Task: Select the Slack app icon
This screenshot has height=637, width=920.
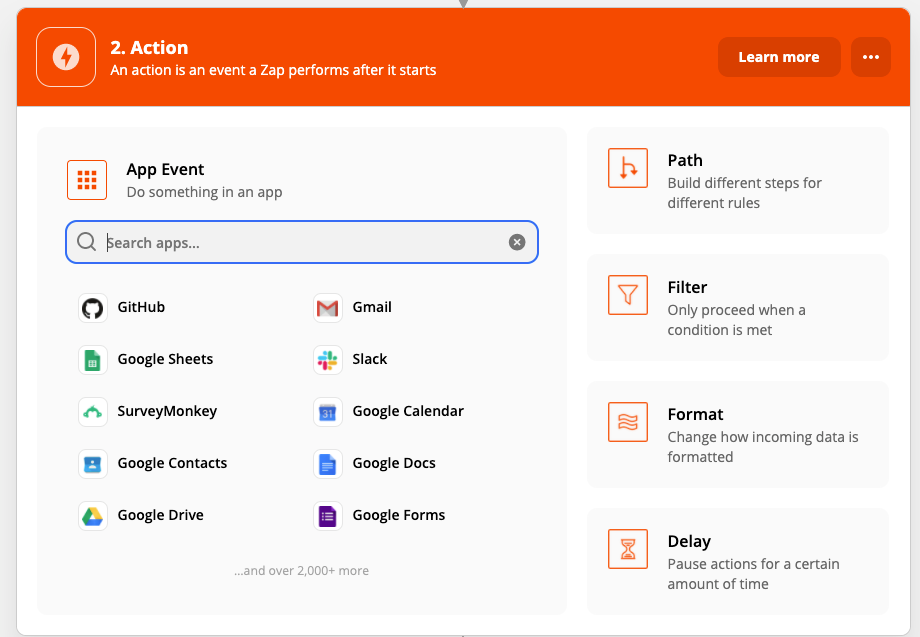Action: tap(327, 360)
